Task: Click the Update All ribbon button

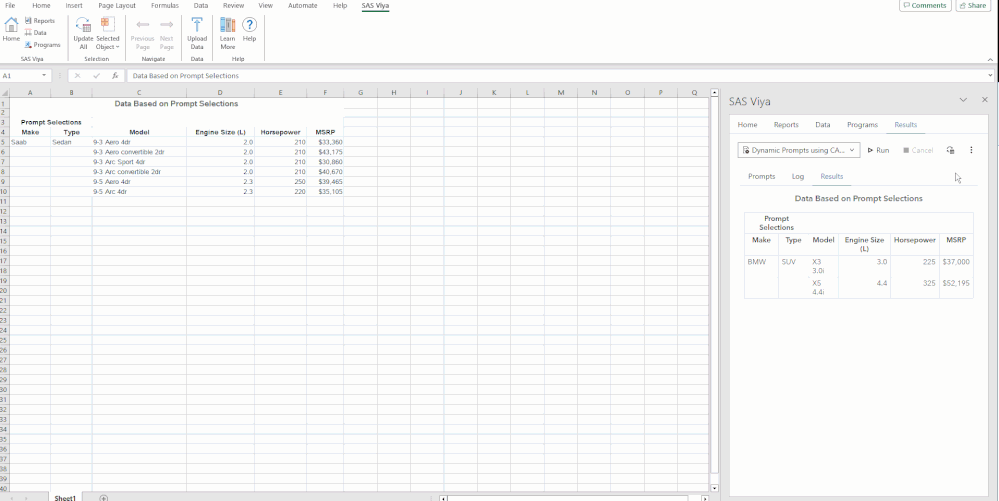Action: click(83, 33)
